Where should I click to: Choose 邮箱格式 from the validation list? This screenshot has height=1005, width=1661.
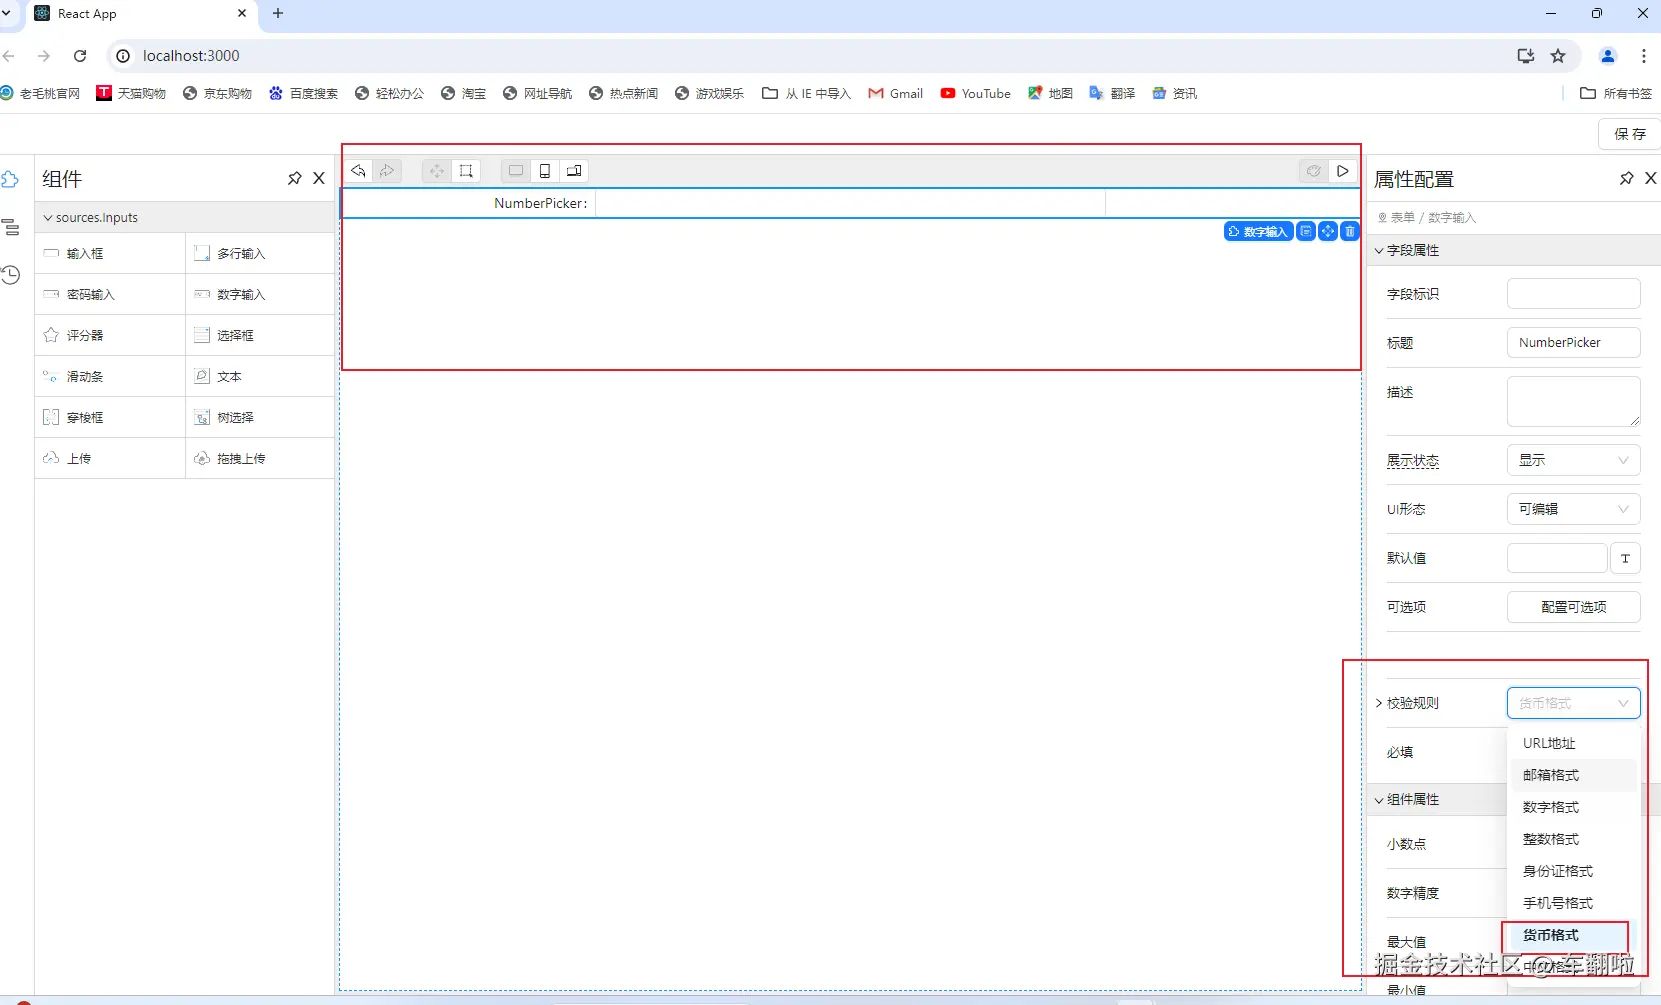click(x=1551, y=775)
